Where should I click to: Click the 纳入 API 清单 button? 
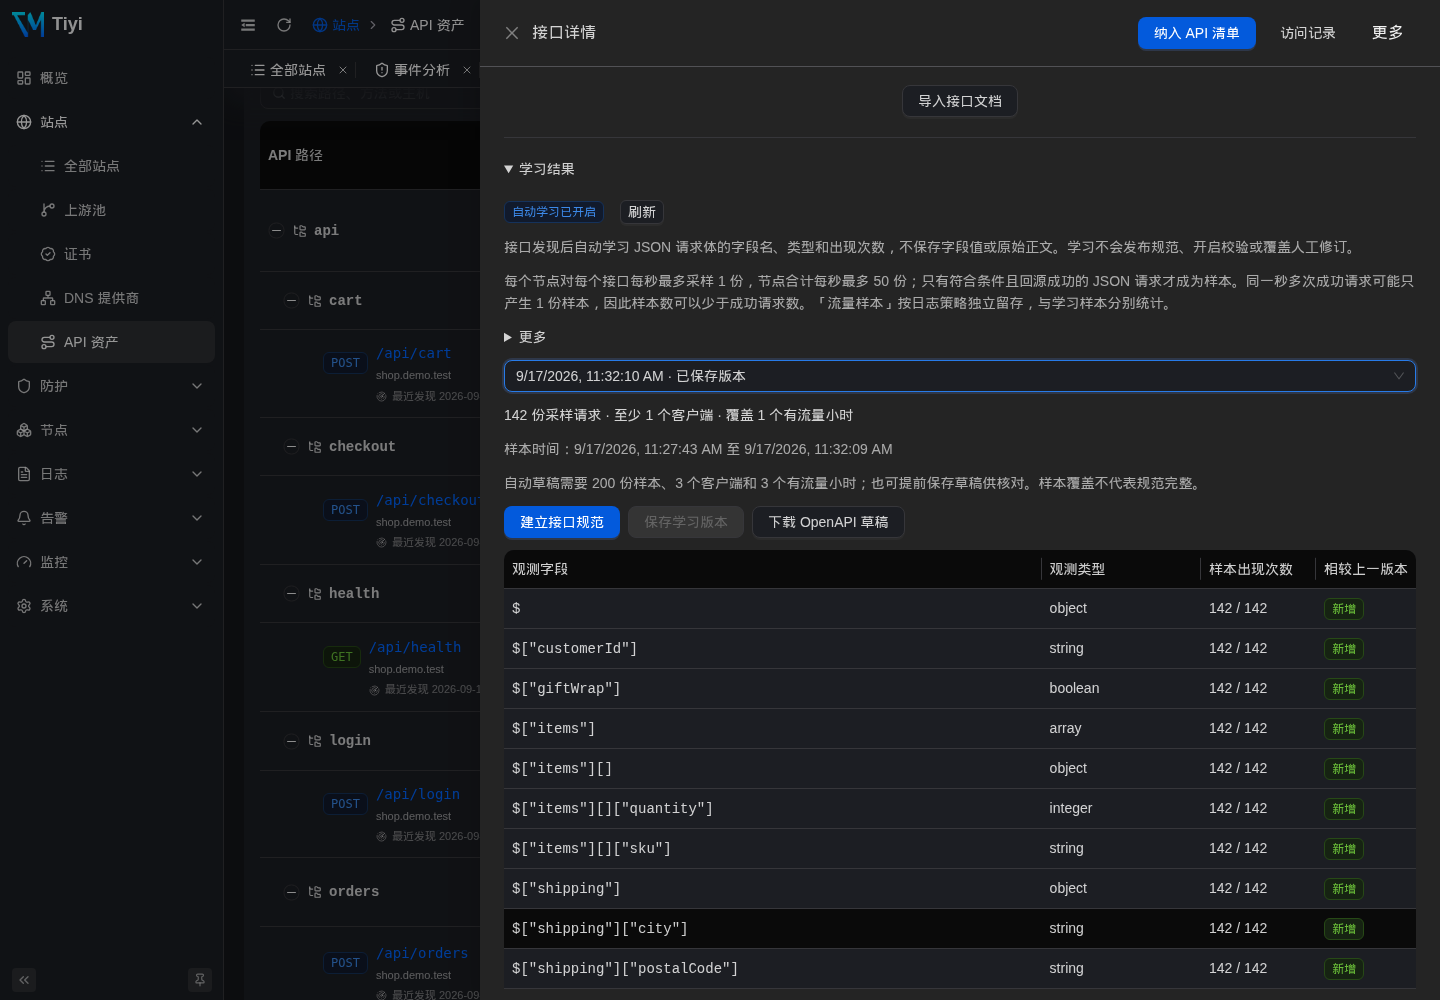1196,33
